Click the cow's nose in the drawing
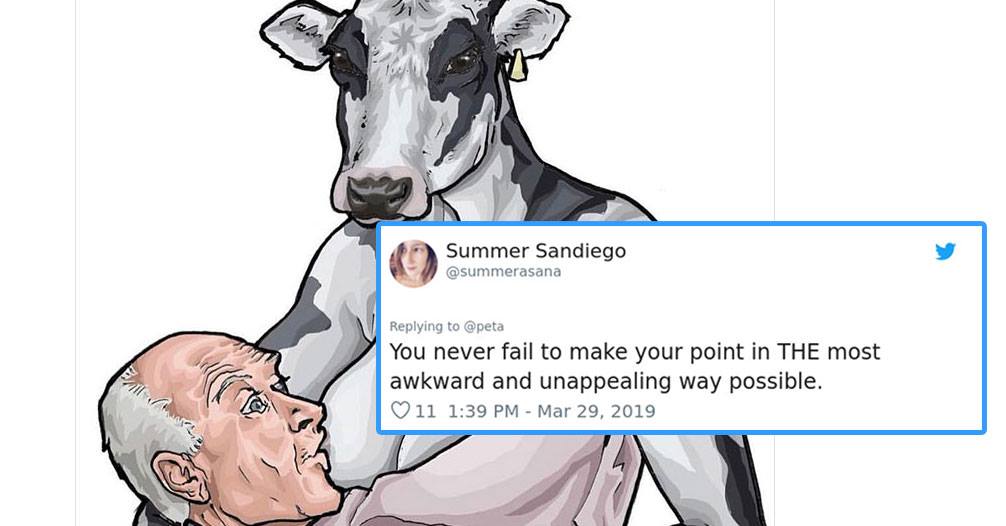The width and height of the screenshot is (1006, 526). coord(379,194)
